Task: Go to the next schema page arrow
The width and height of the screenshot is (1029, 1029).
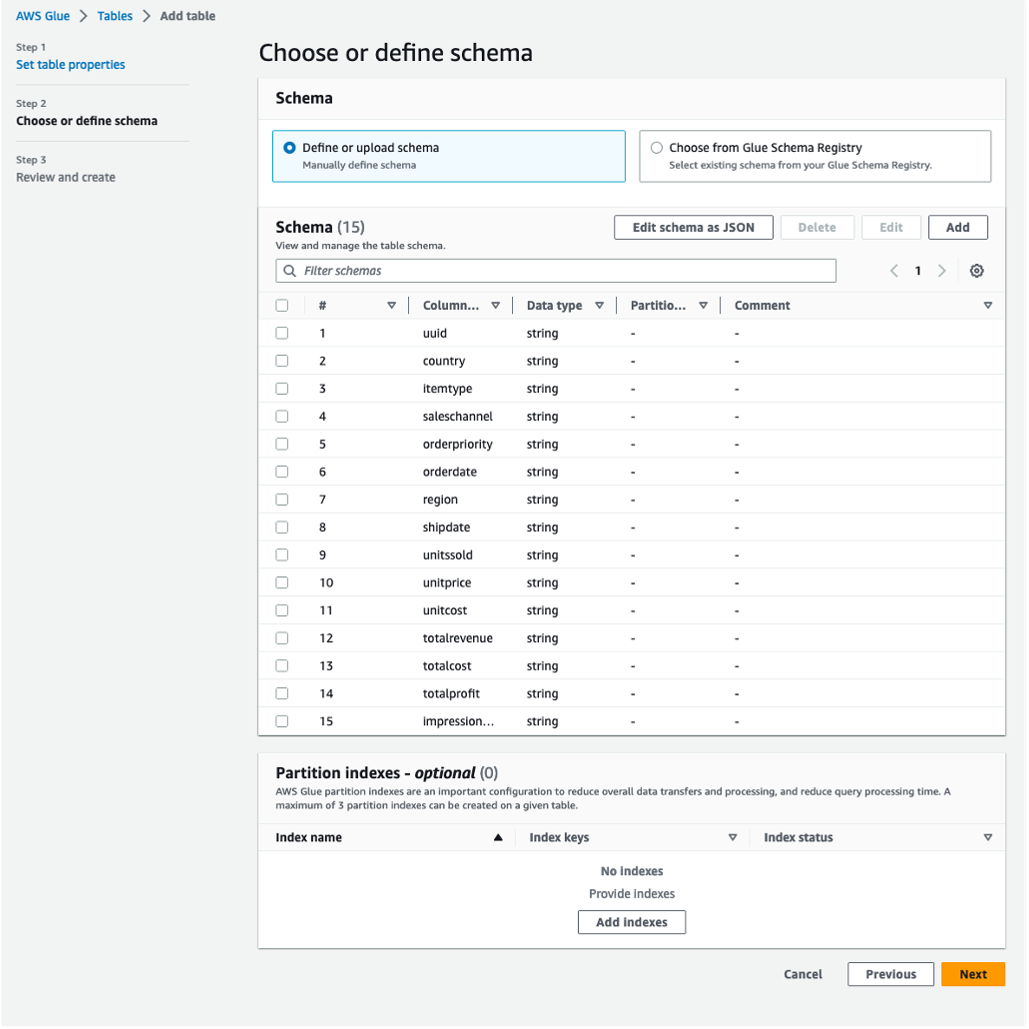Action: [x=942, y=271]
